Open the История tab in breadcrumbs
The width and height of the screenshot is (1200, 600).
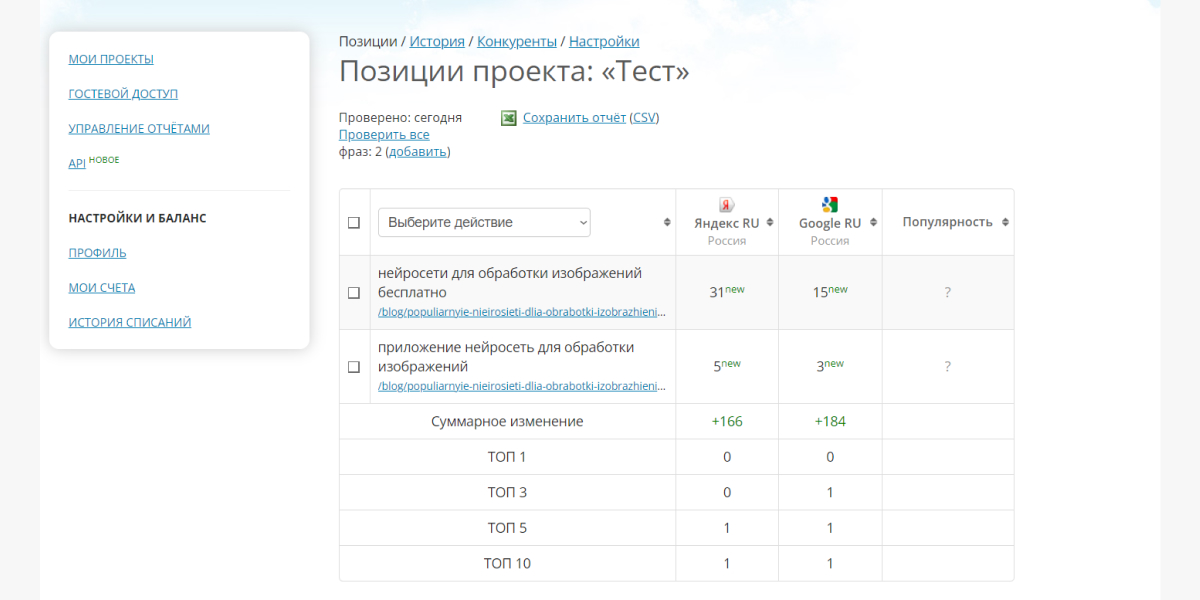pos(437,41)
